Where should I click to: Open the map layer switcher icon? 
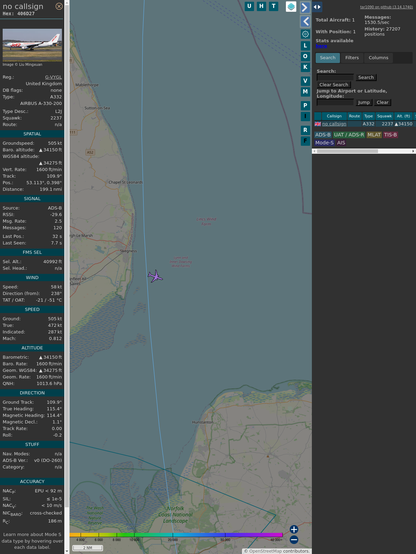(x=291, y=6)
